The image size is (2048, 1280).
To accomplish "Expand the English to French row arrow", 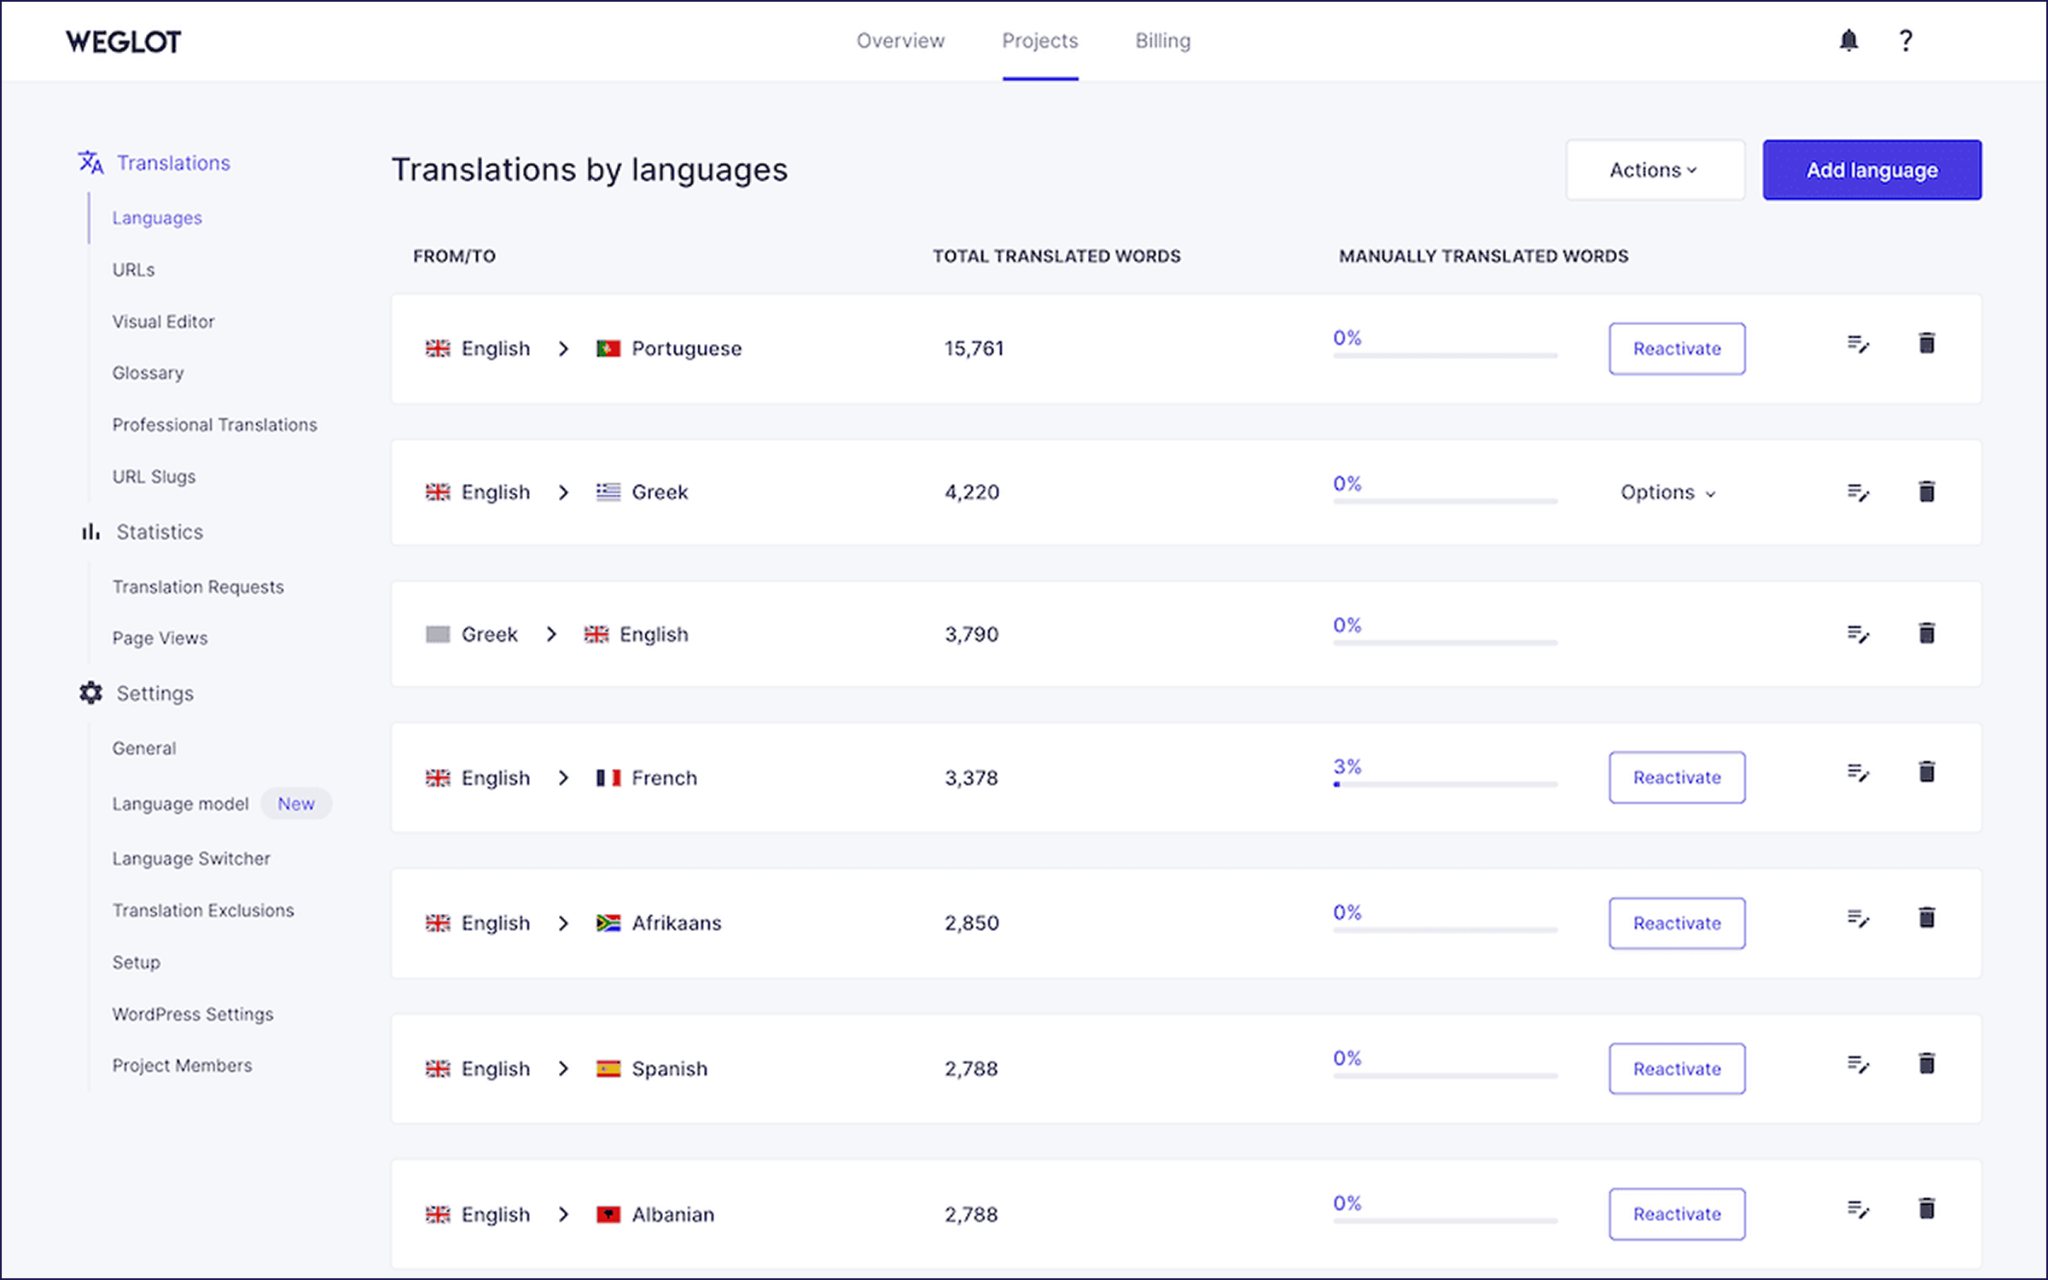I will point(564,777).
